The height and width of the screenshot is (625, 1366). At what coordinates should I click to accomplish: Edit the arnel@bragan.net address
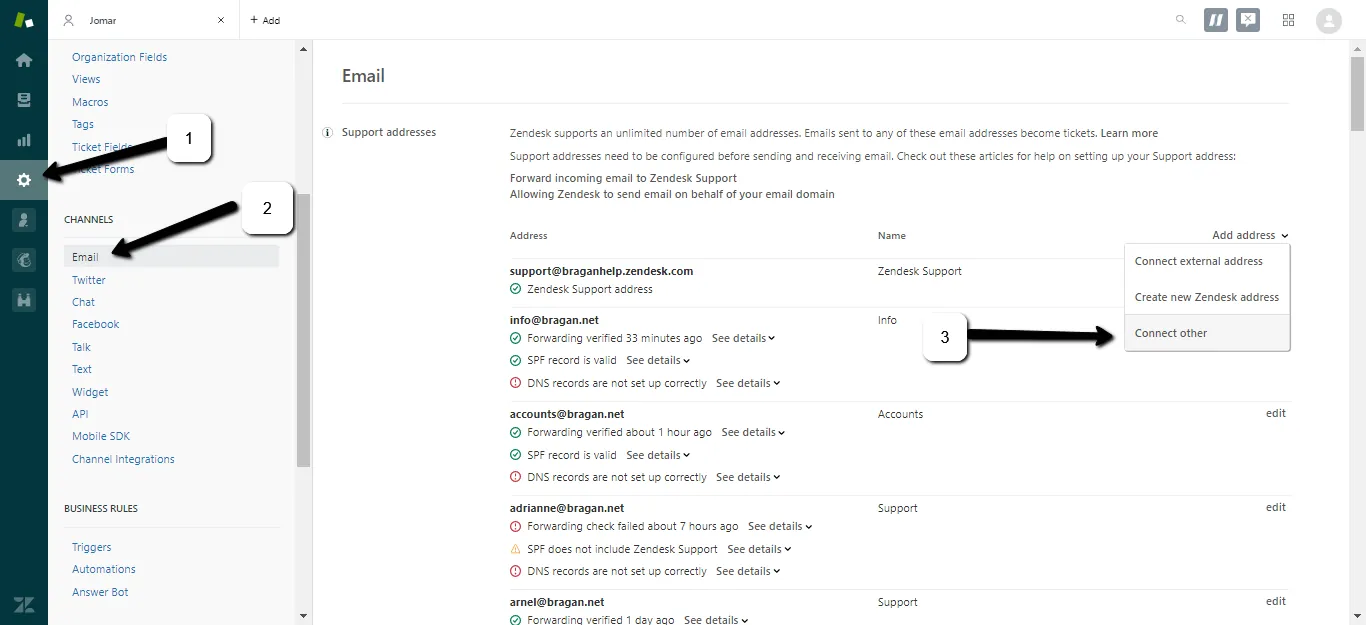click(1276, 602)
